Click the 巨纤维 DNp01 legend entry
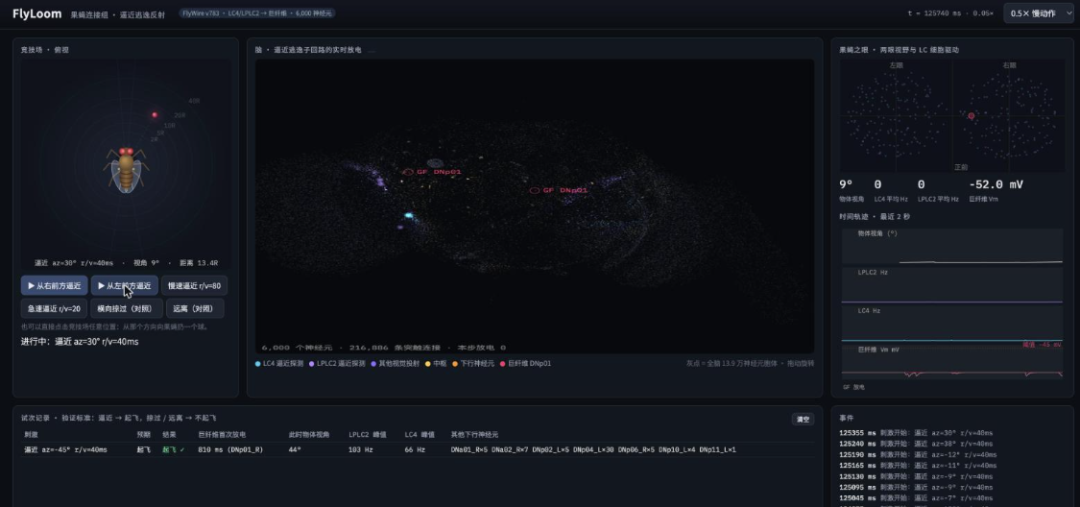1080x507 pixels. 526,363
